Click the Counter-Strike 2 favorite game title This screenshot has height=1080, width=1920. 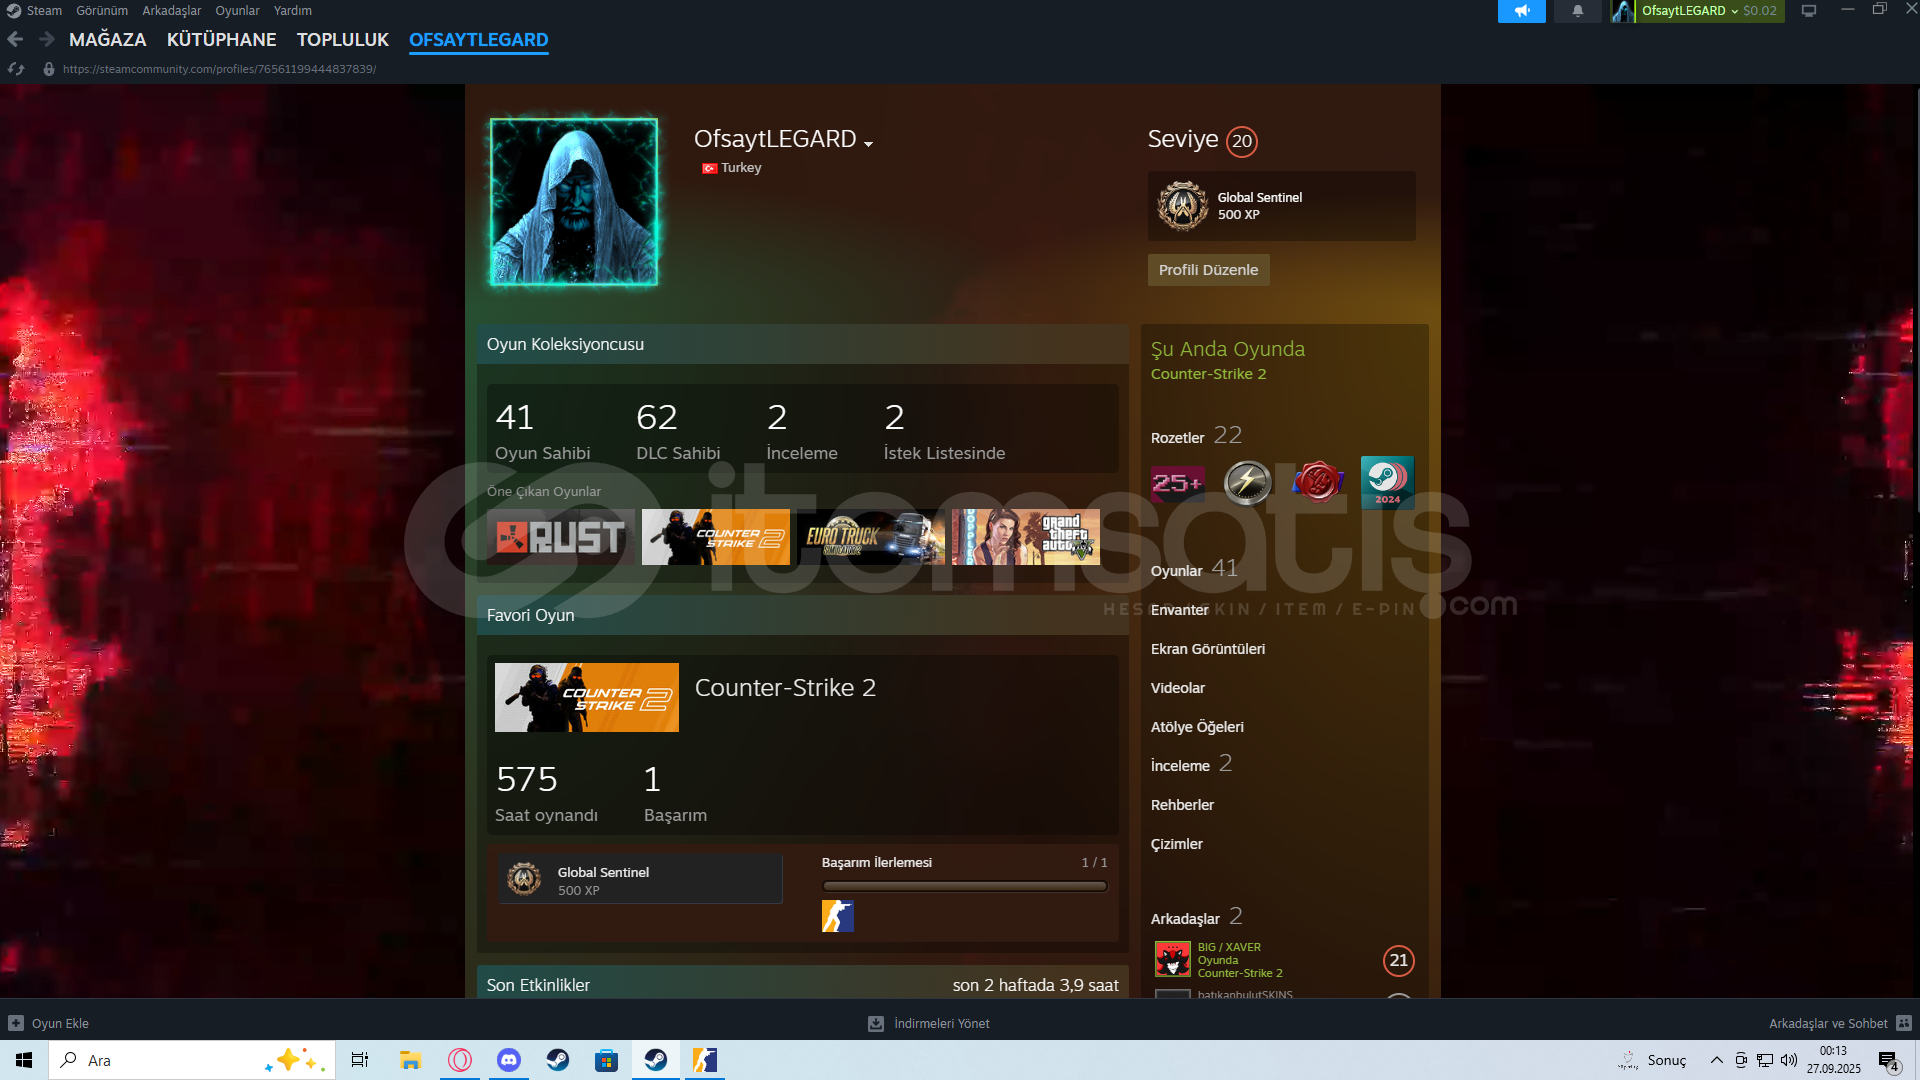(x=785, y=688)
